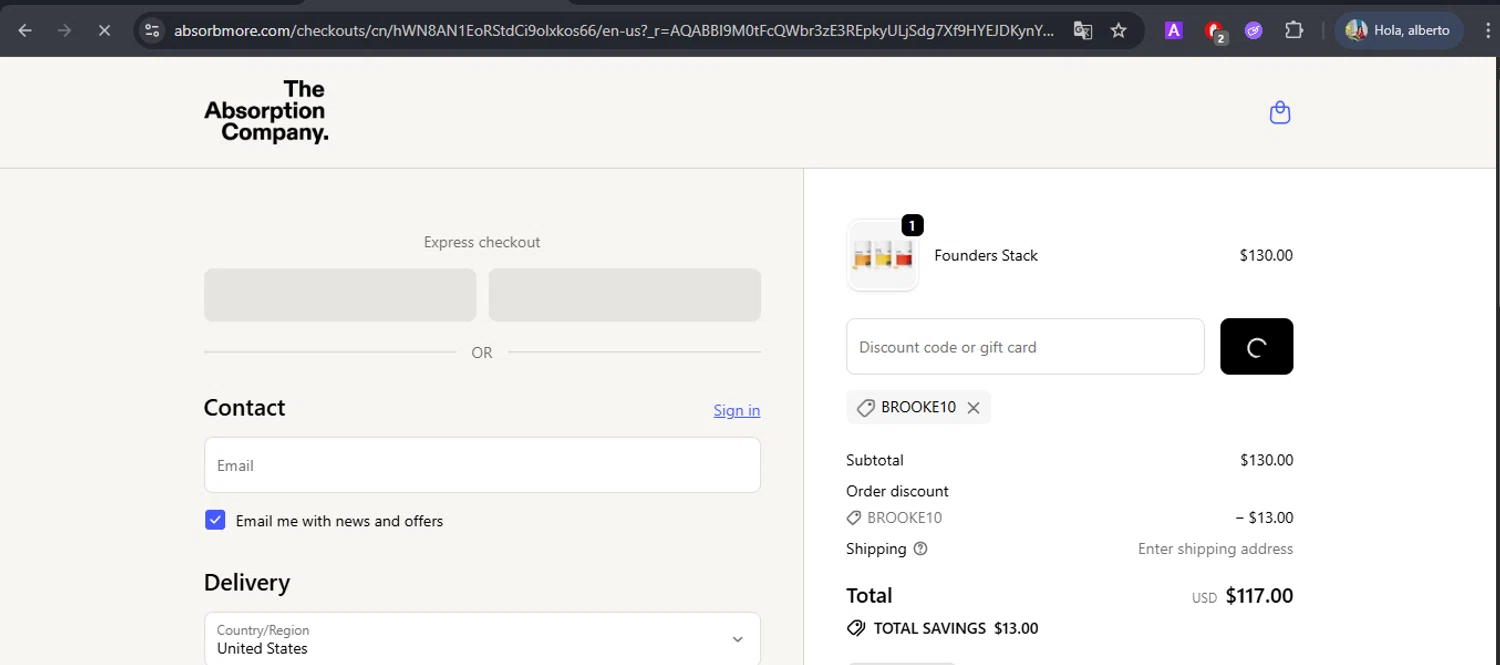The height and width of the screenshot is (665, 1500).
Task: Focus the Email input field
Action: (x=482, y=465)
